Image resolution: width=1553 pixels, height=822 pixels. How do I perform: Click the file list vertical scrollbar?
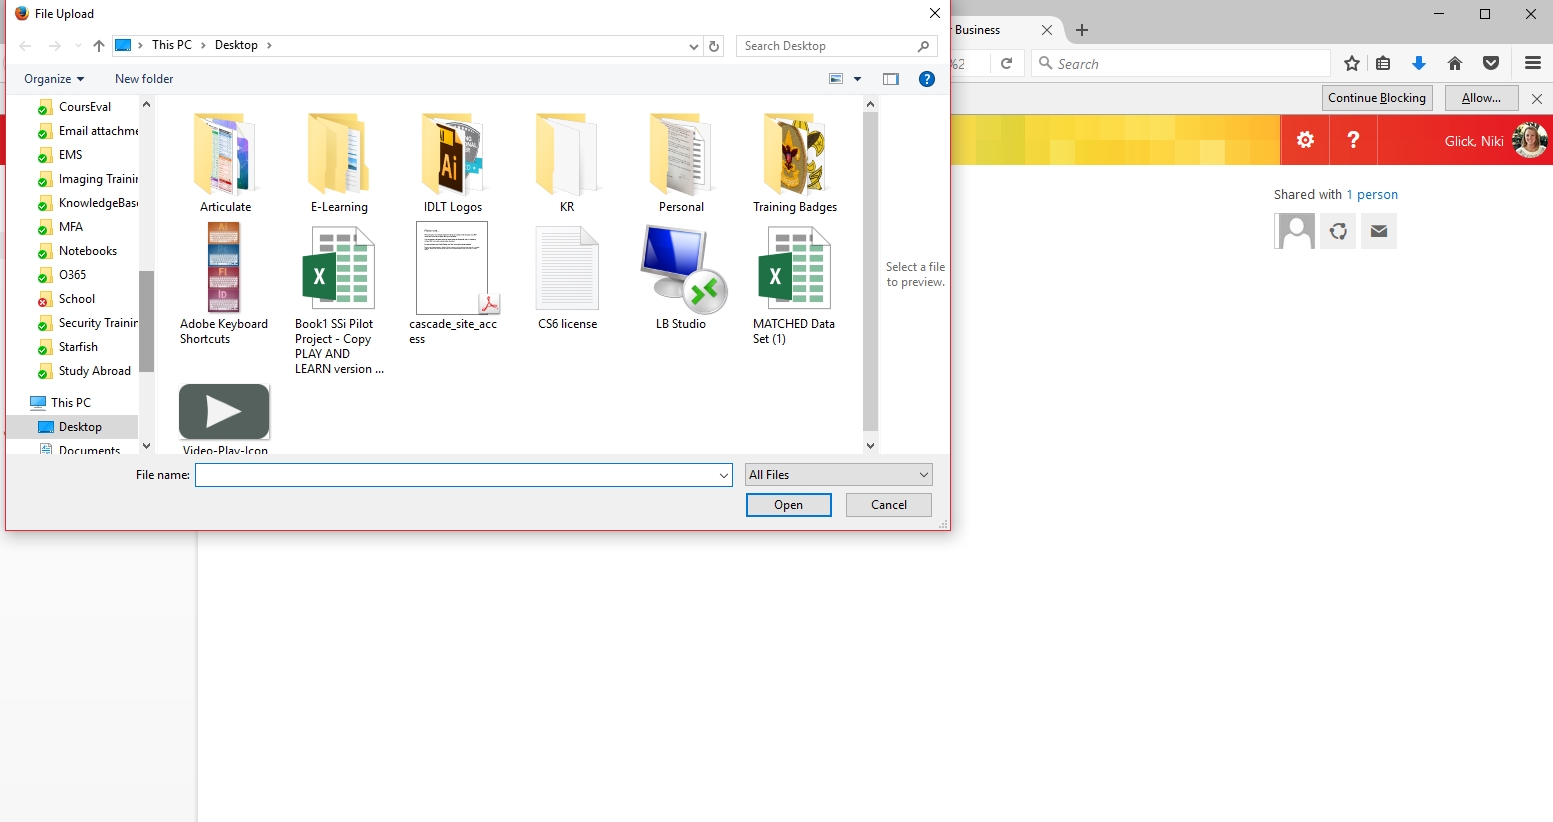[870, 270]
